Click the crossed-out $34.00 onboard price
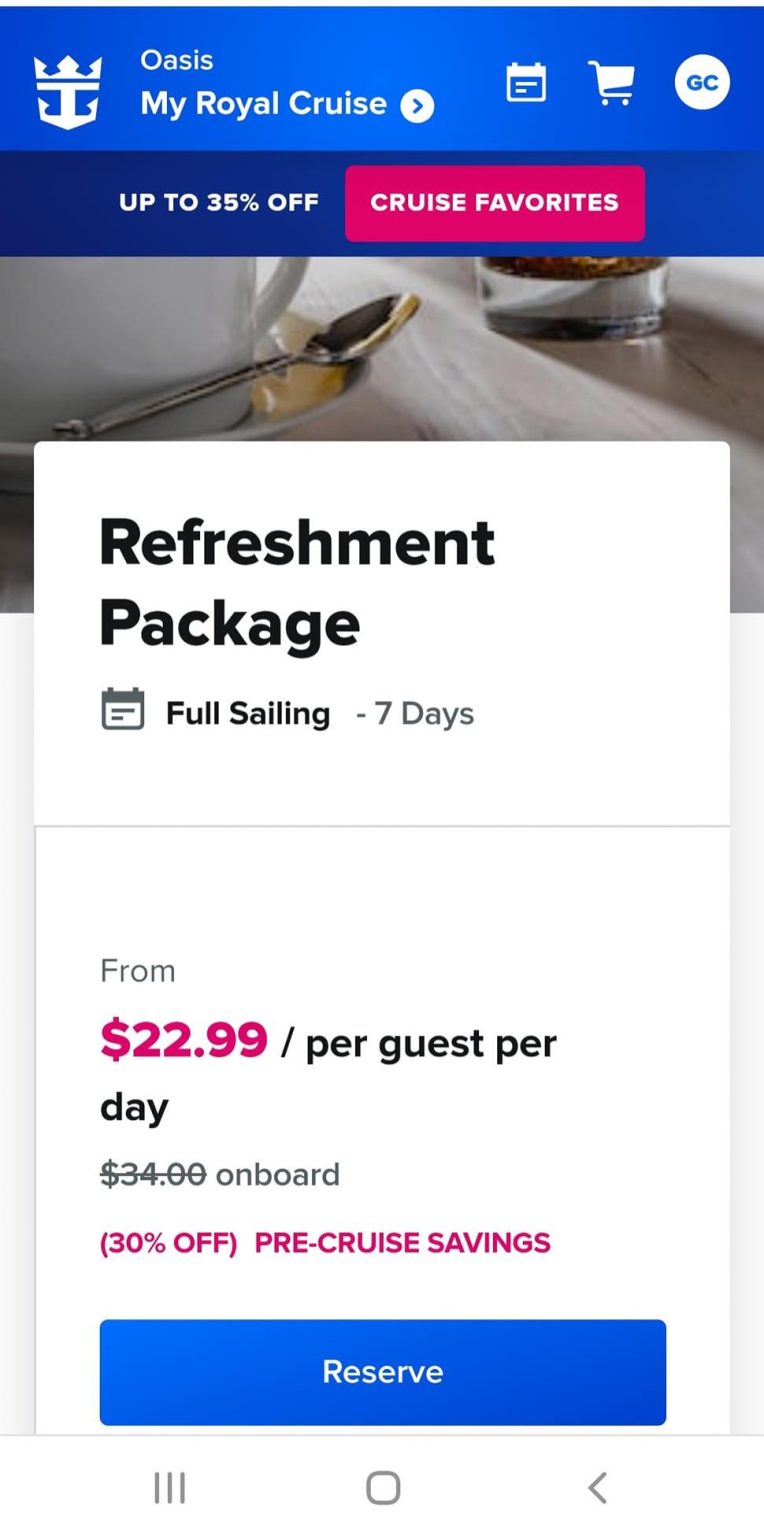The width and height of the screenshot is (764, 1536). point(151,1174)
